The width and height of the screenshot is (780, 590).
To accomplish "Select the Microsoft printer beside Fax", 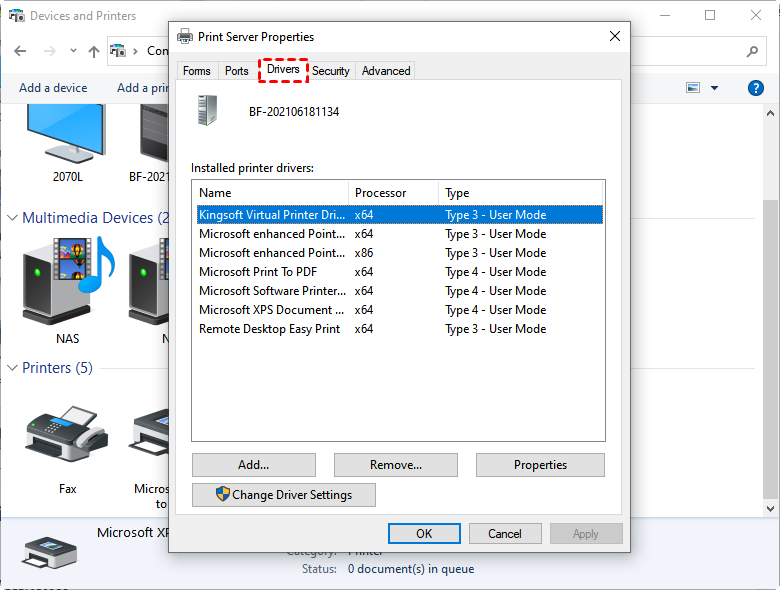I will [150, 457].
